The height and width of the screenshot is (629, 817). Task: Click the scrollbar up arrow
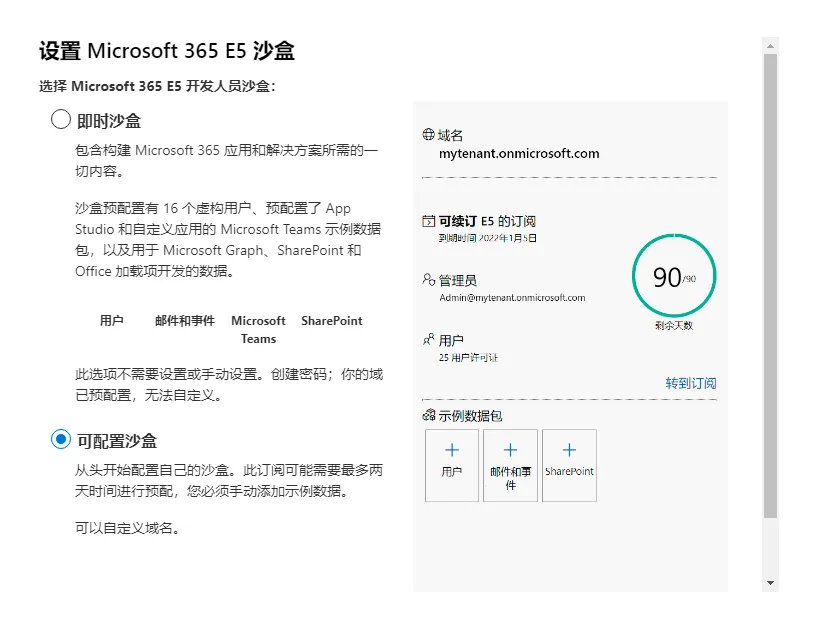click(770, 46)
